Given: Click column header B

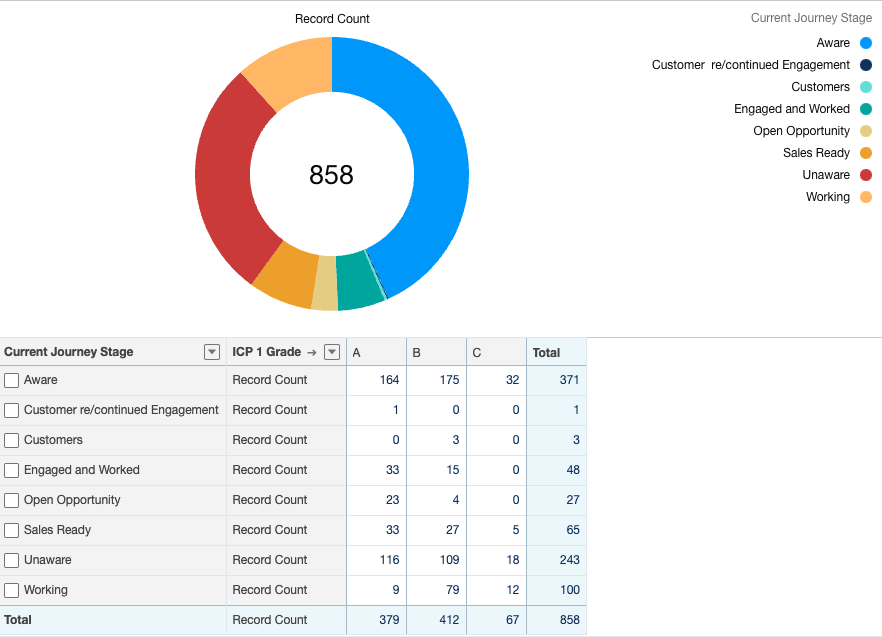Looking at the screenshot, I should pos(417,352).
